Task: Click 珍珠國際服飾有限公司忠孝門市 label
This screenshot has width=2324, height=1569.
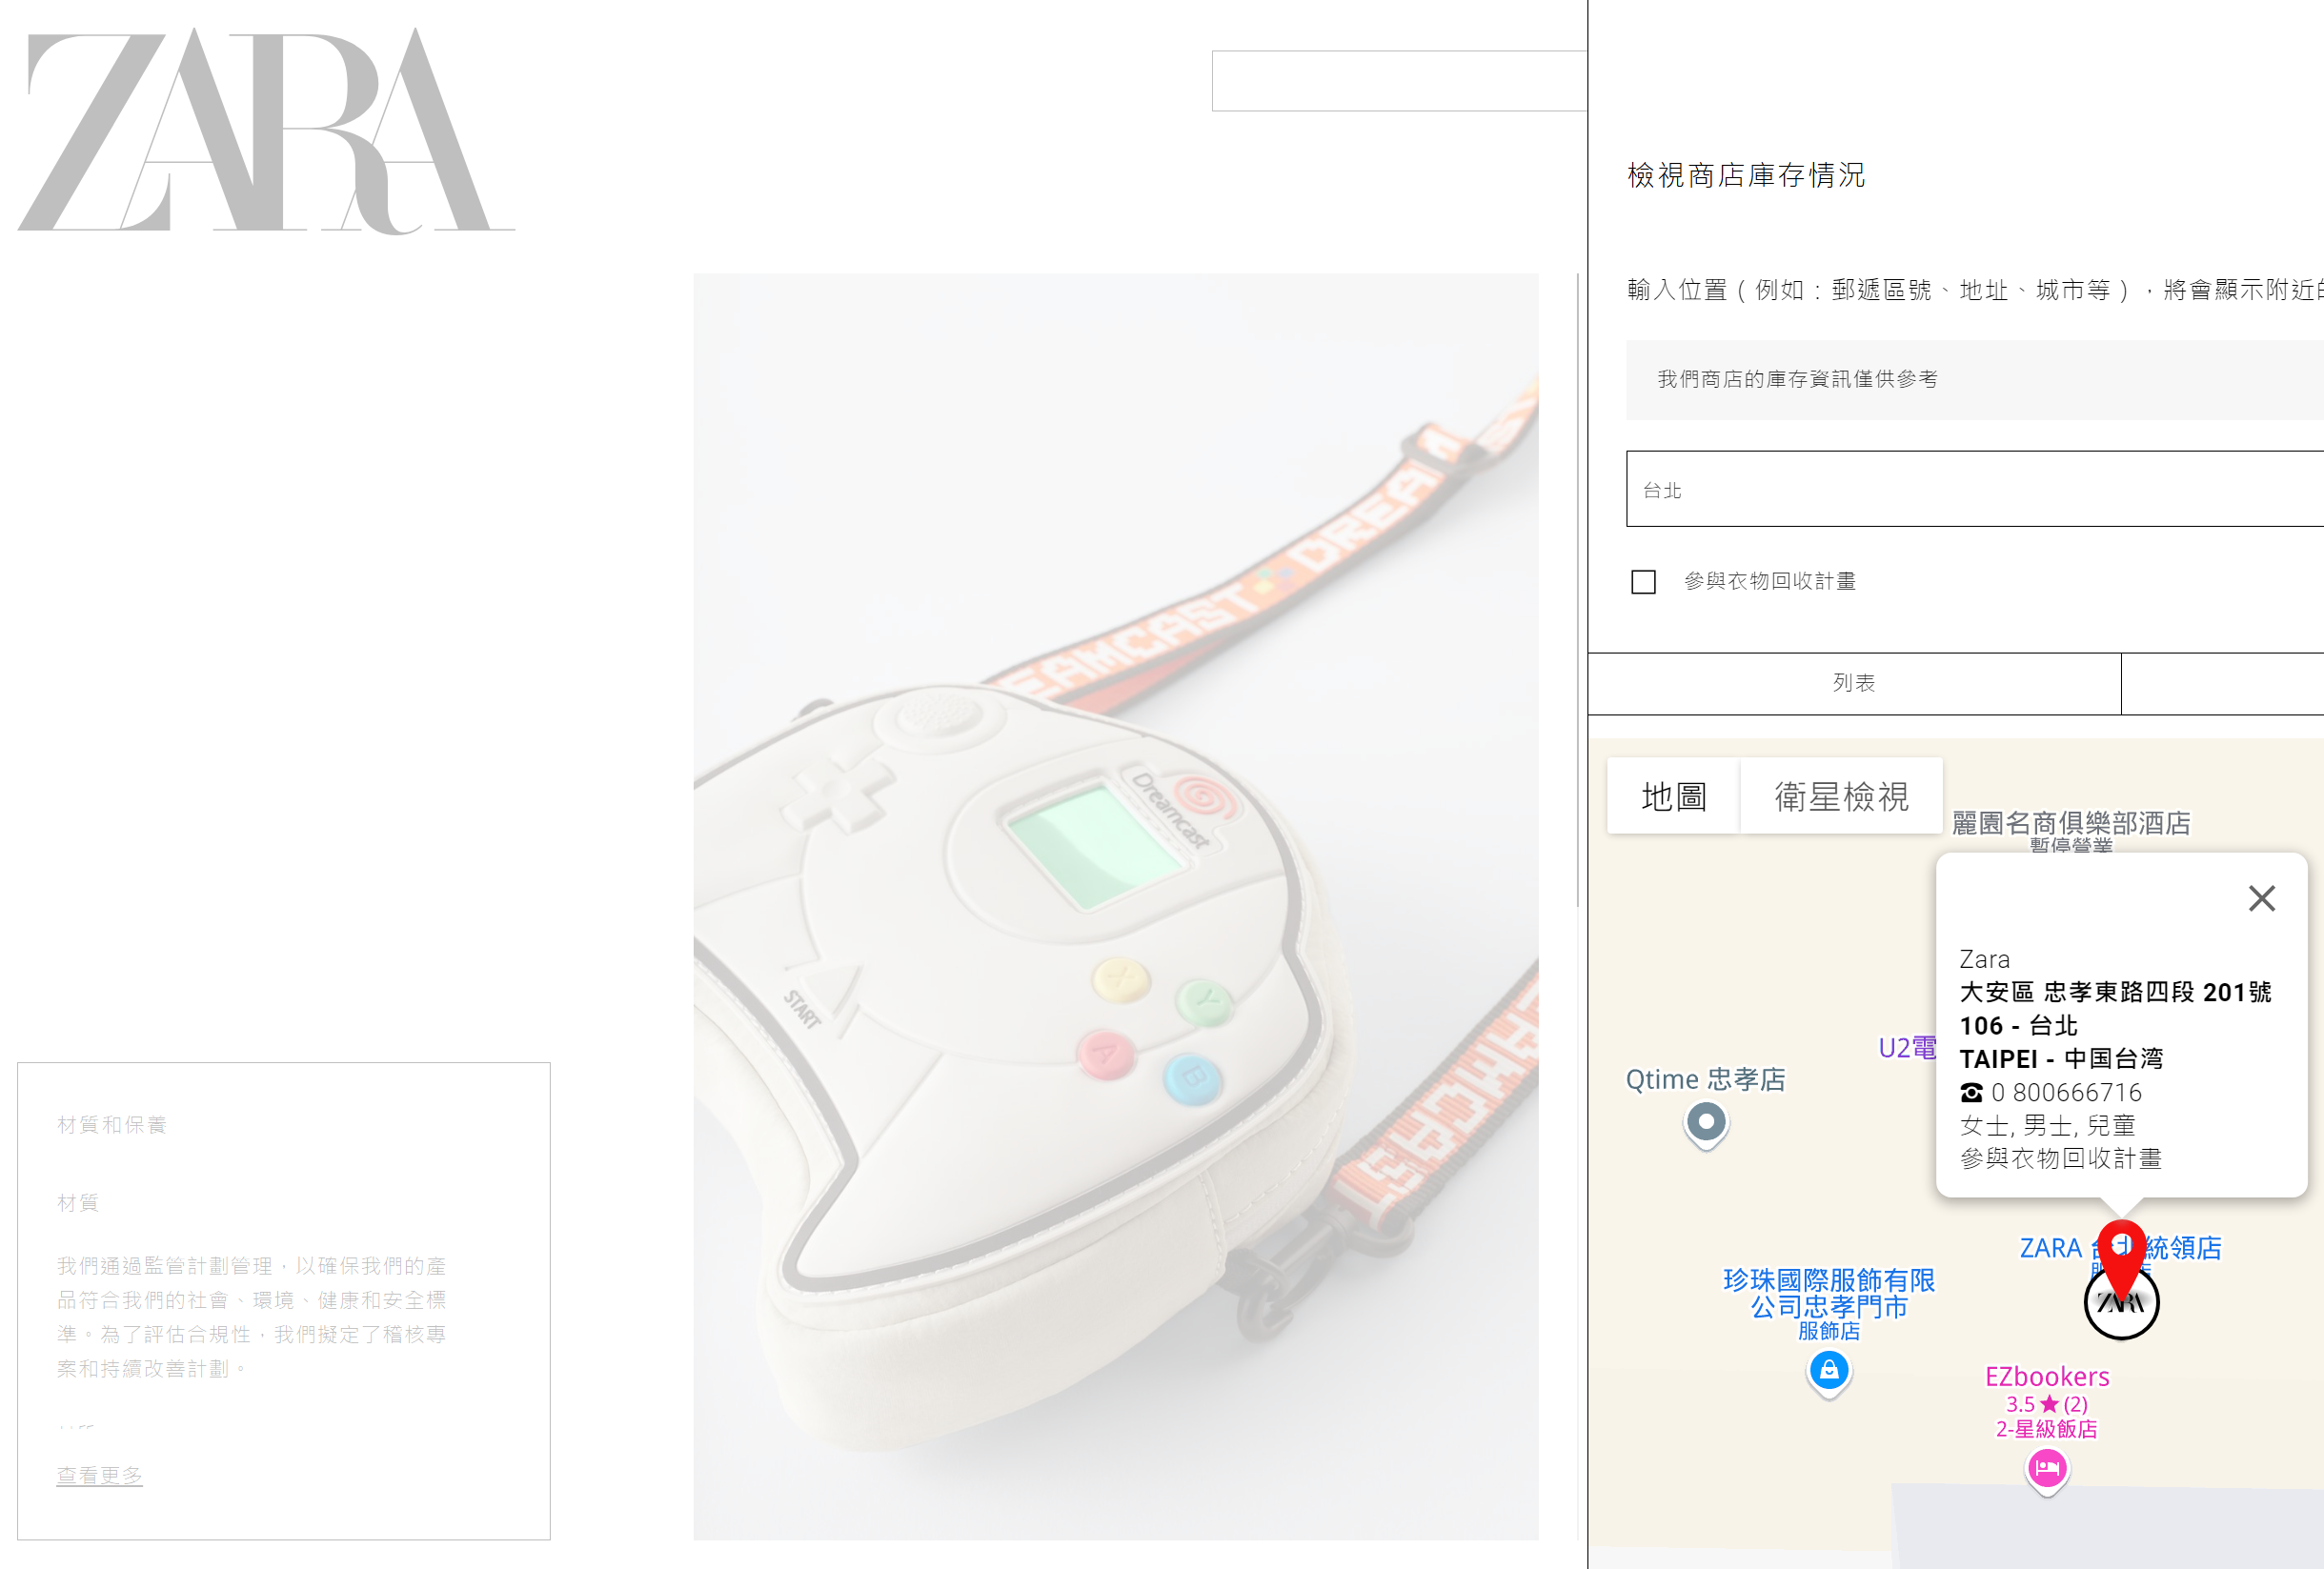Action: pyautogui.click(x=1828, y=1294)
